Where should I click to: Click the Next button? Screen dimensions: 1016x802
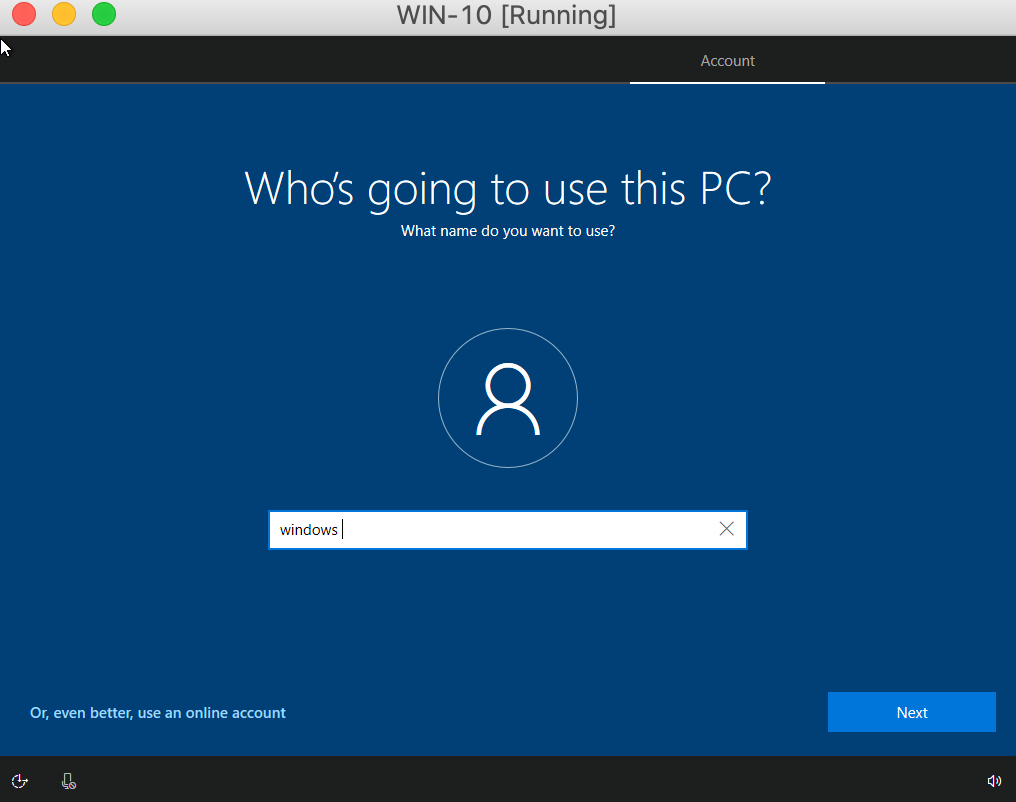pyautogui.click(x=912, y=712)
